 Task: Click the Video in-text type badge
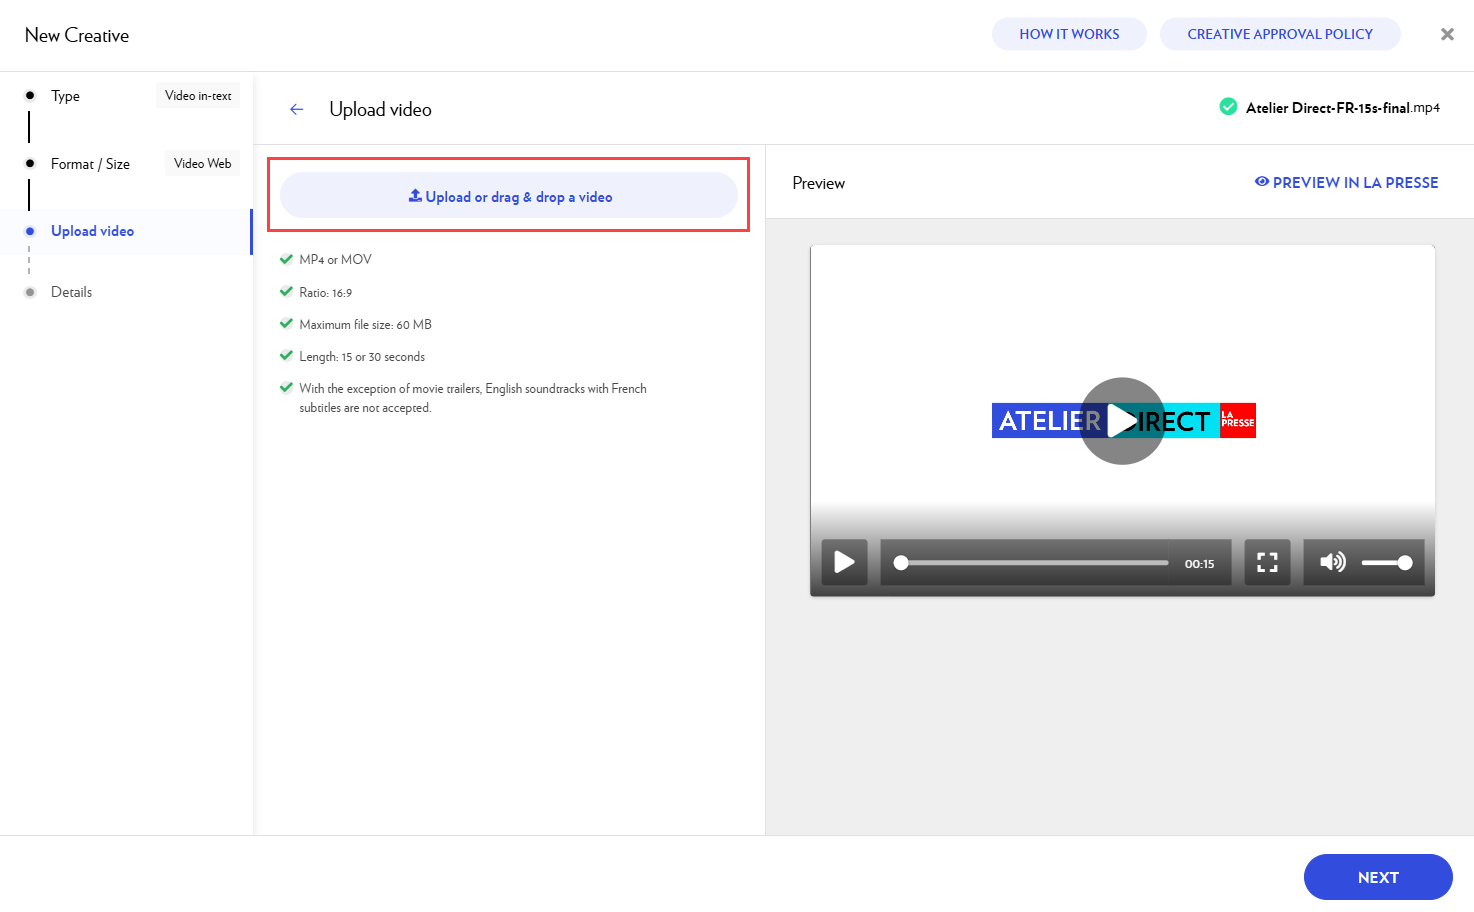tap(198, 96)
